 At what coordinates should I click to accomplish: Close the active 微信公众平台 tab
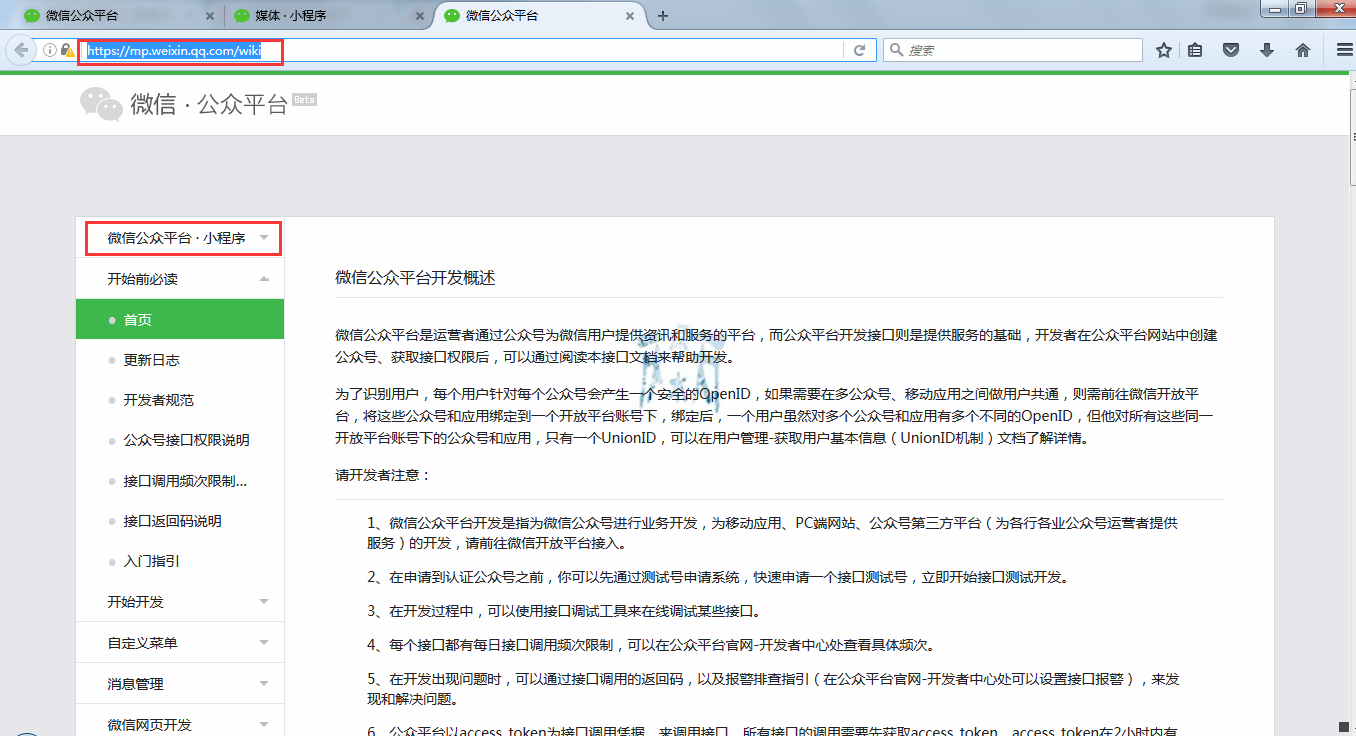point(630,16)
